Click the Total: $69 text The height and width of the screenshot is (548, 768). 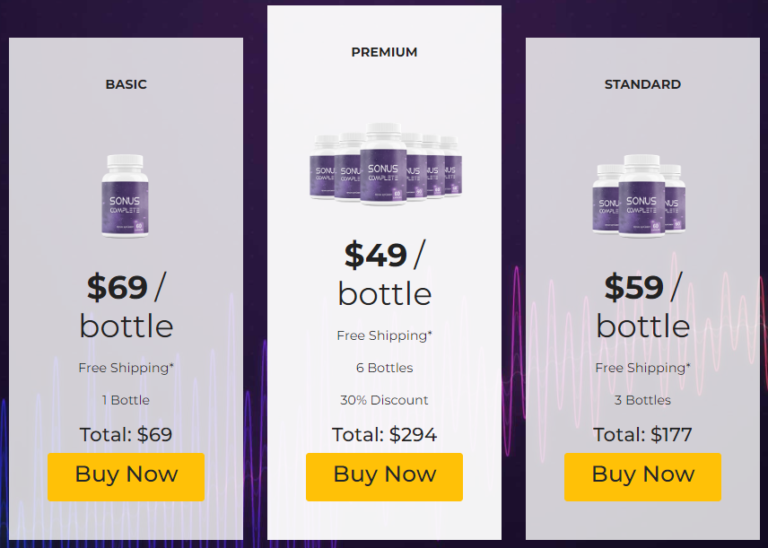coord(126,435)
